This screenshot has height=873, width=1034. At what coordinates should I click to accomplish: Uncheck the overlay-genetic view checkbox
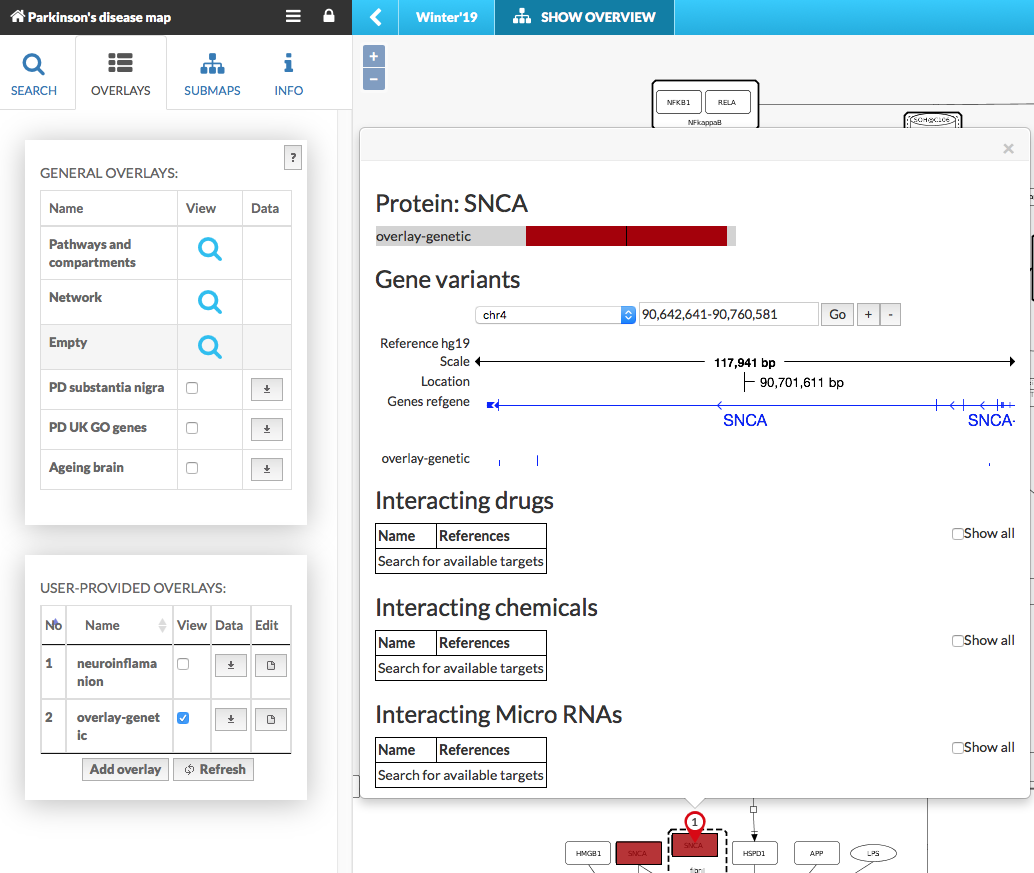tap(182, 718)
